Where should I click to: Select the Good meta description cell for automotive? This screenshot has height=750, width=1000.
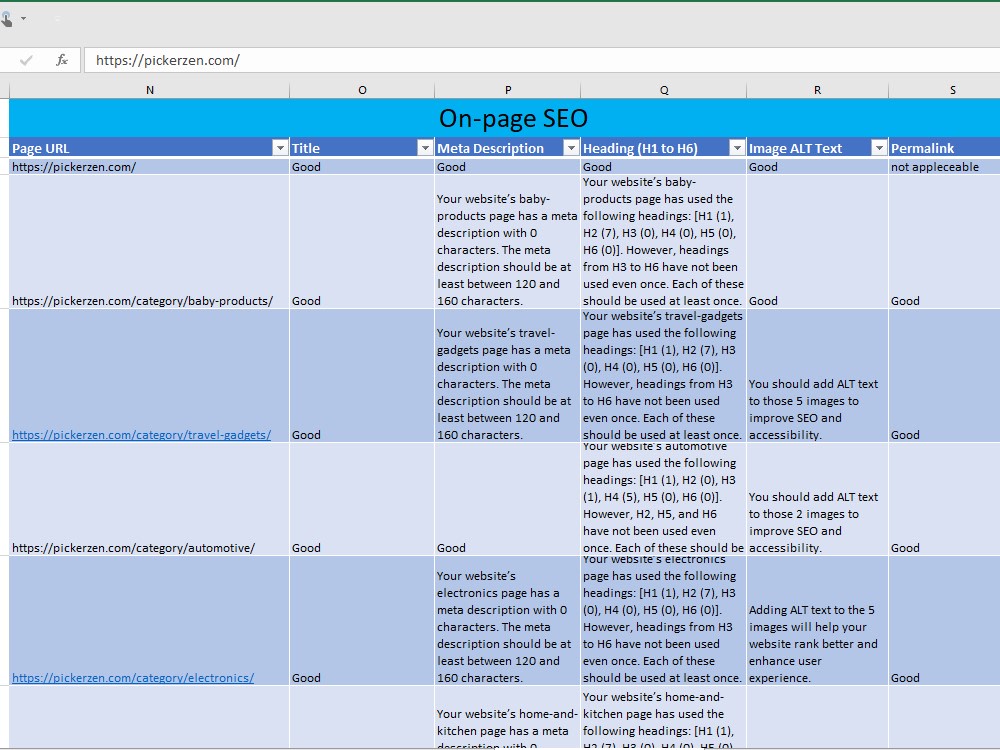pyautogui.click(x=508, y=499)
